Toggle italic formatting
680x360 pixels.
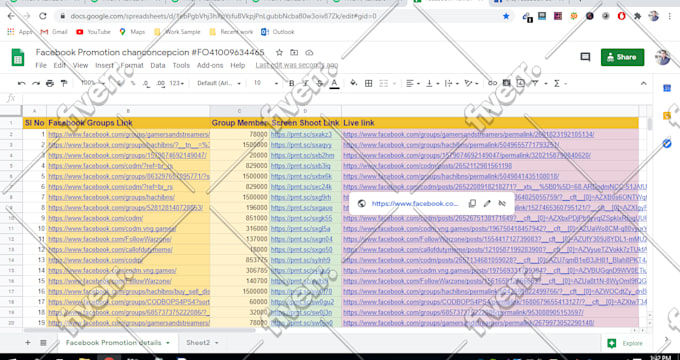305,83
